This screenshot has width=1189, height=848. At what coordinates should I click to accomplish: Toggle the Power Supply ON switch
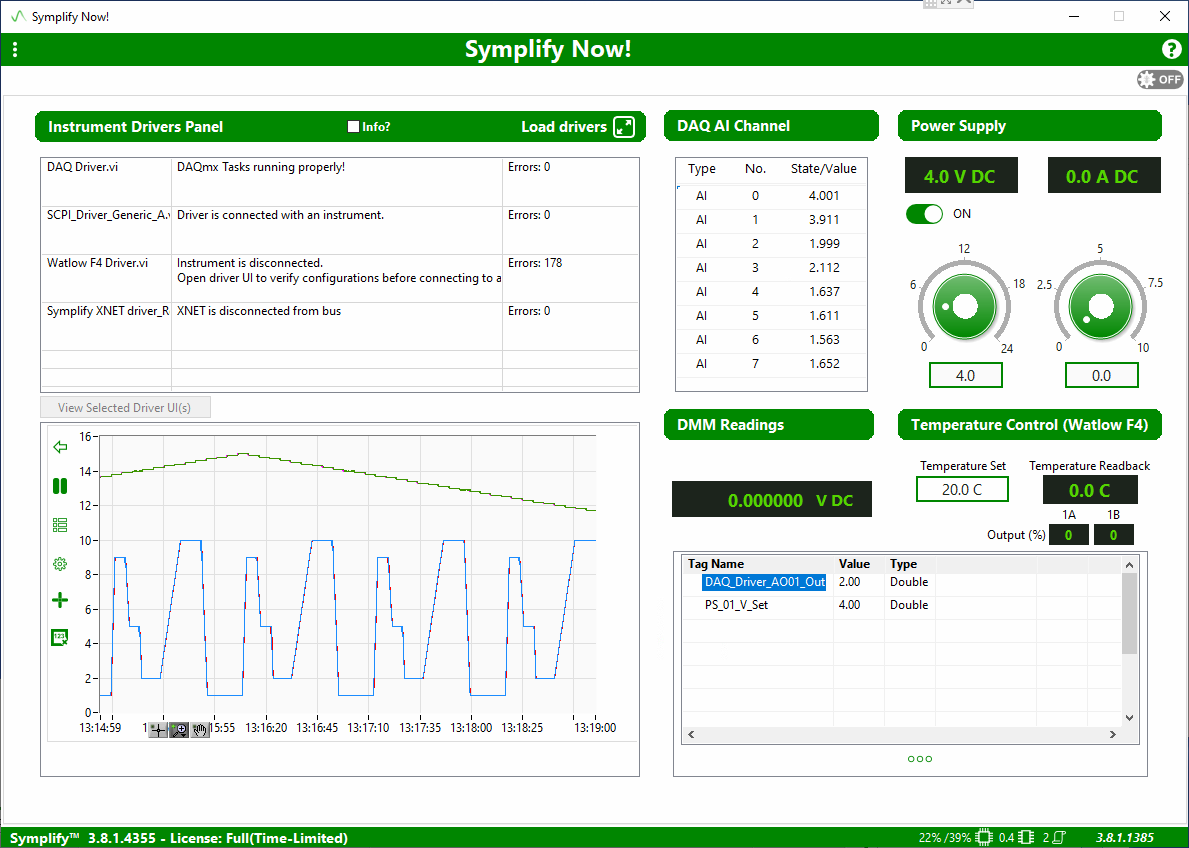coord(923,213)
